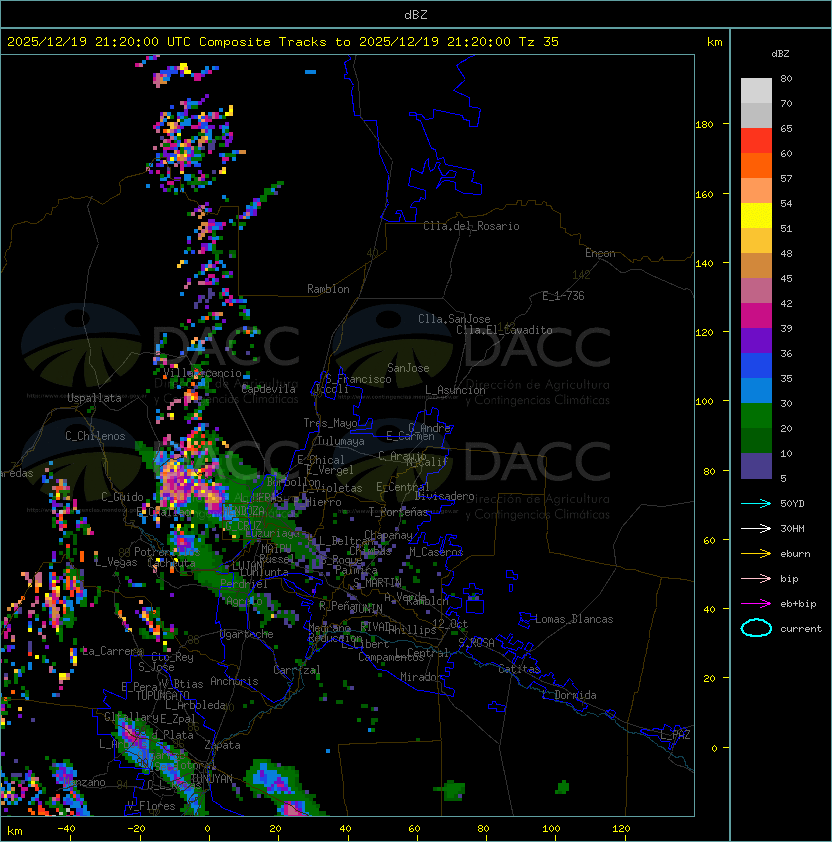The width and height of the screenshot is (832, 842).
Task: Click the 'Lomas_Blancas' map label
Action: tap(574, 619)
